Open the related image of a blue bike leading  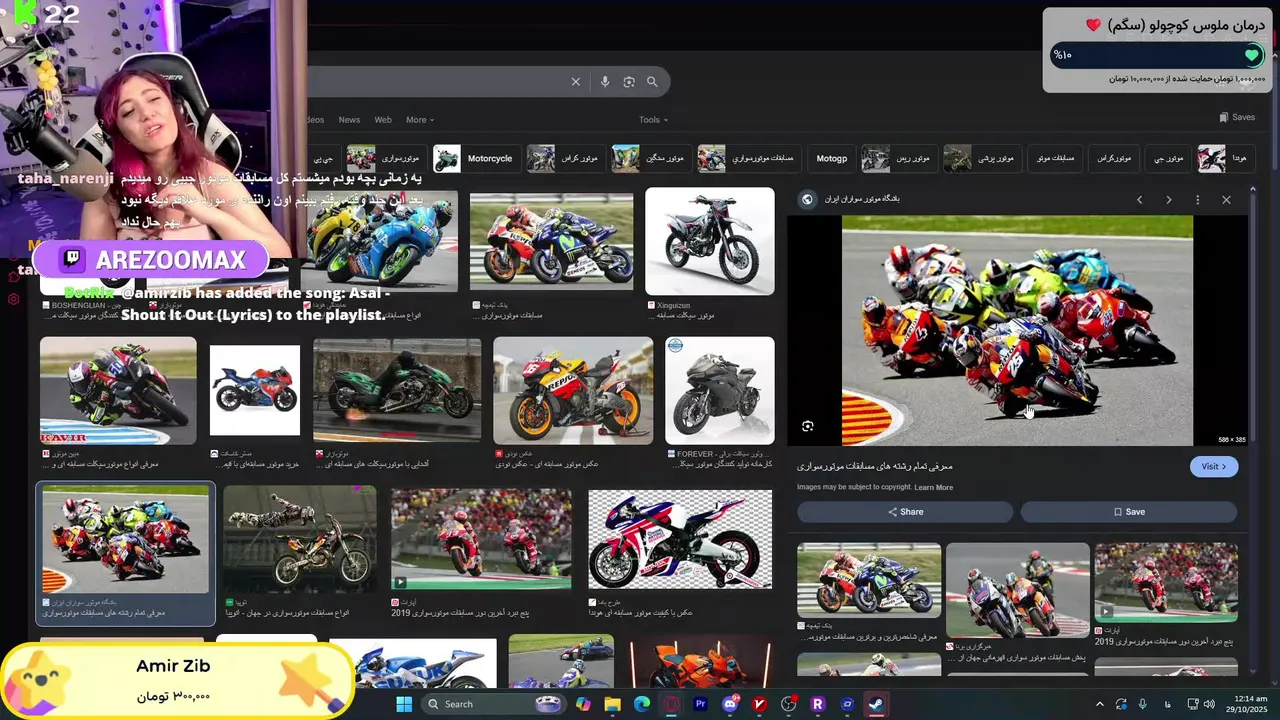tap(1017, 590)
